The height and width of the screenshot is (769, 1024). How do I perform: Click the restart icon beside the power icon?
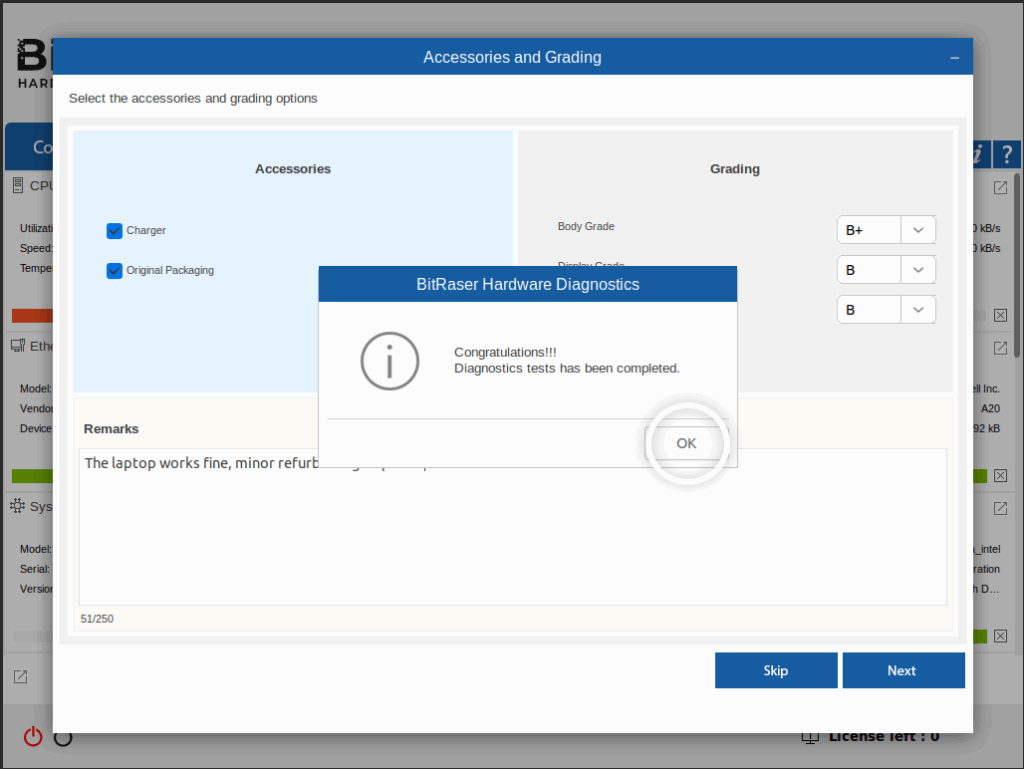[x=63, y=738]
